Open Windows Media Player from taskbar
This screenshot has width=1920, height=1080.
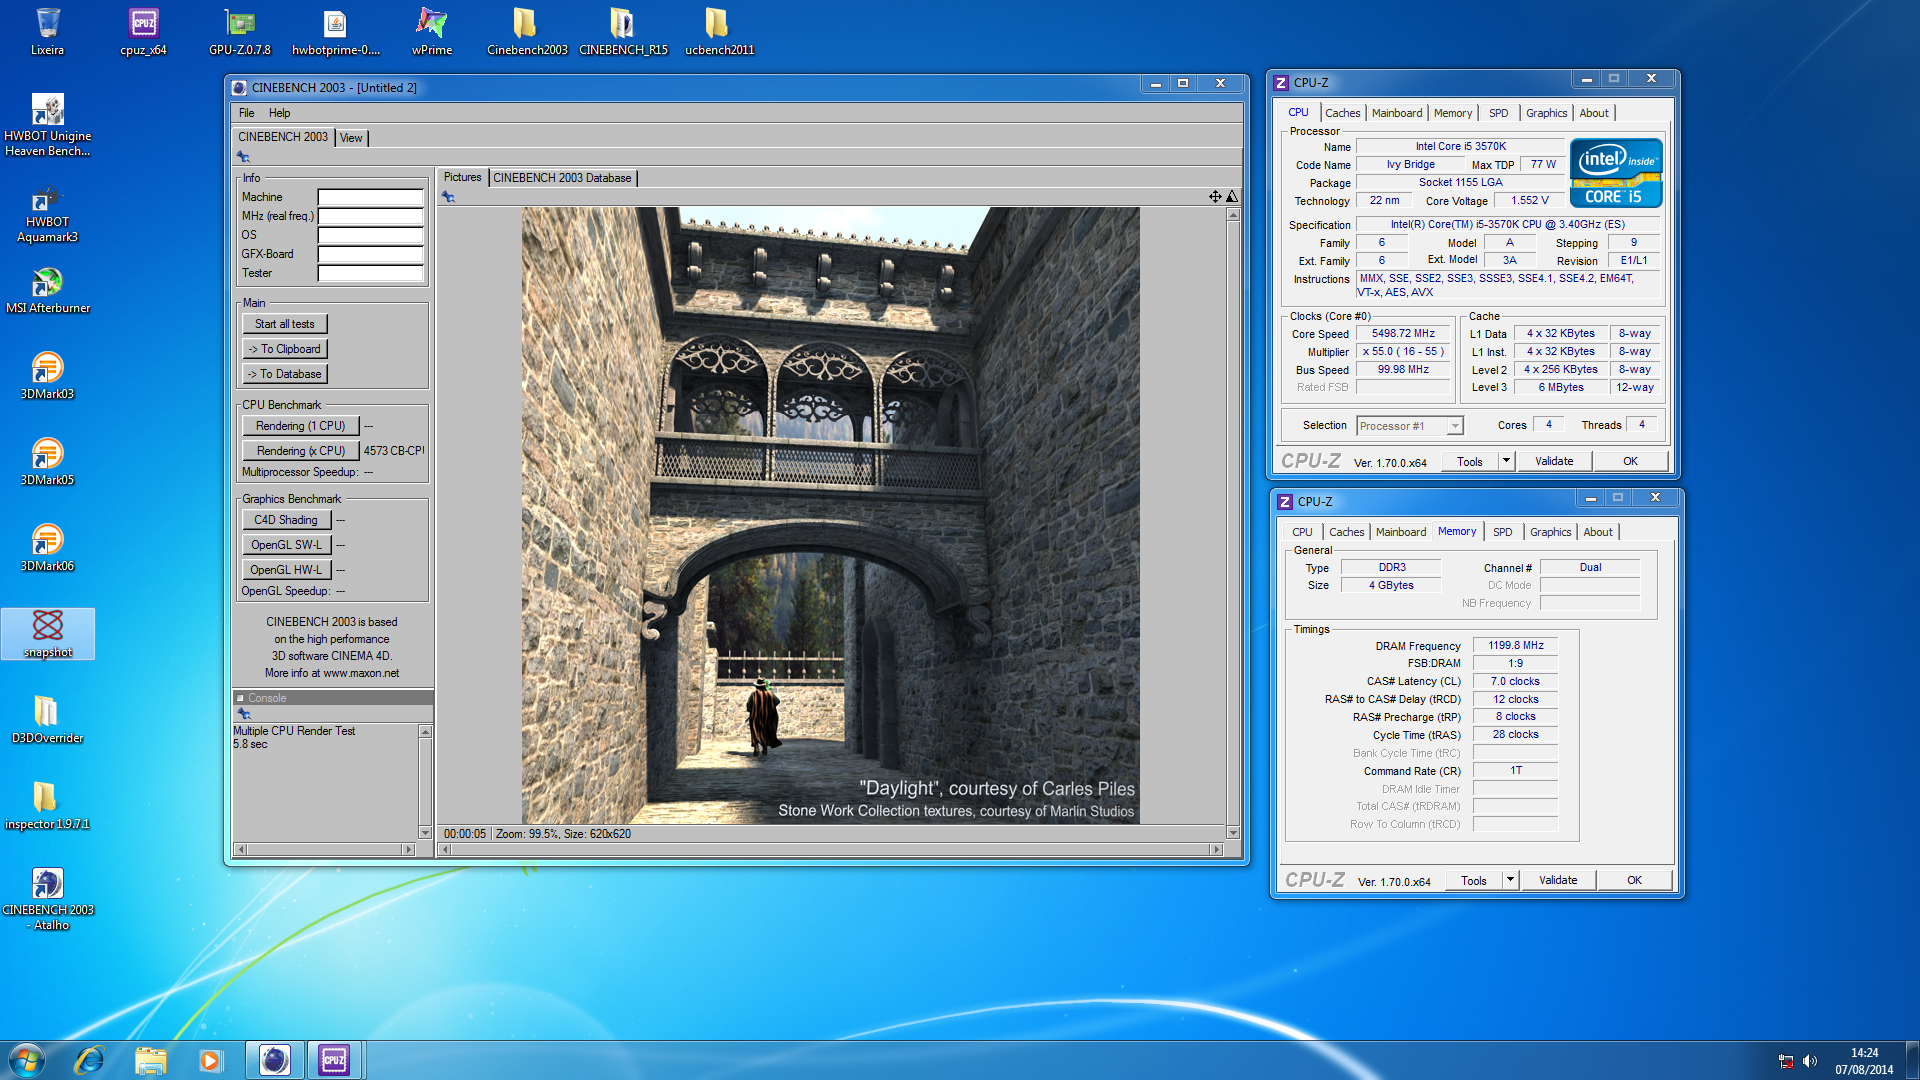210,1060
